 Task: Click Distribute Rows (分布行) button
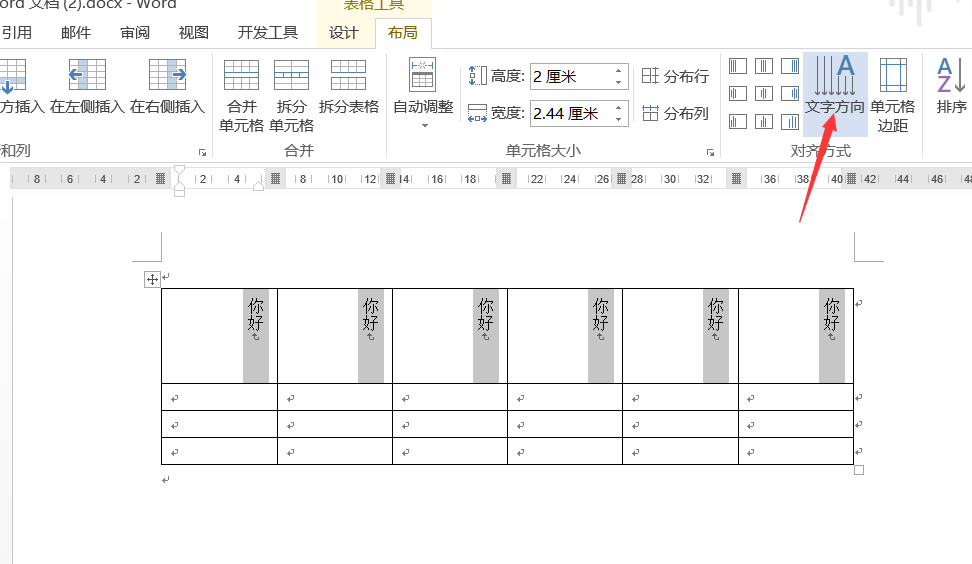675,76
